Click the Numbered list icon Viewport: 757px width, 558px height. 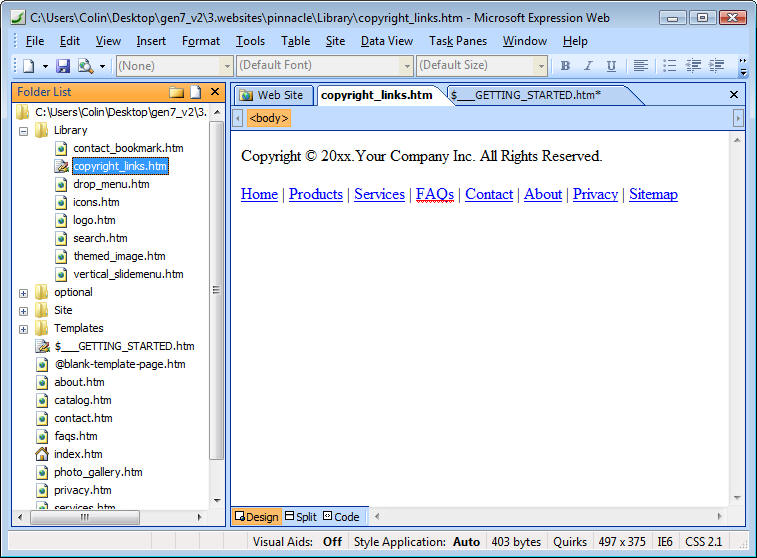point(670,66)
